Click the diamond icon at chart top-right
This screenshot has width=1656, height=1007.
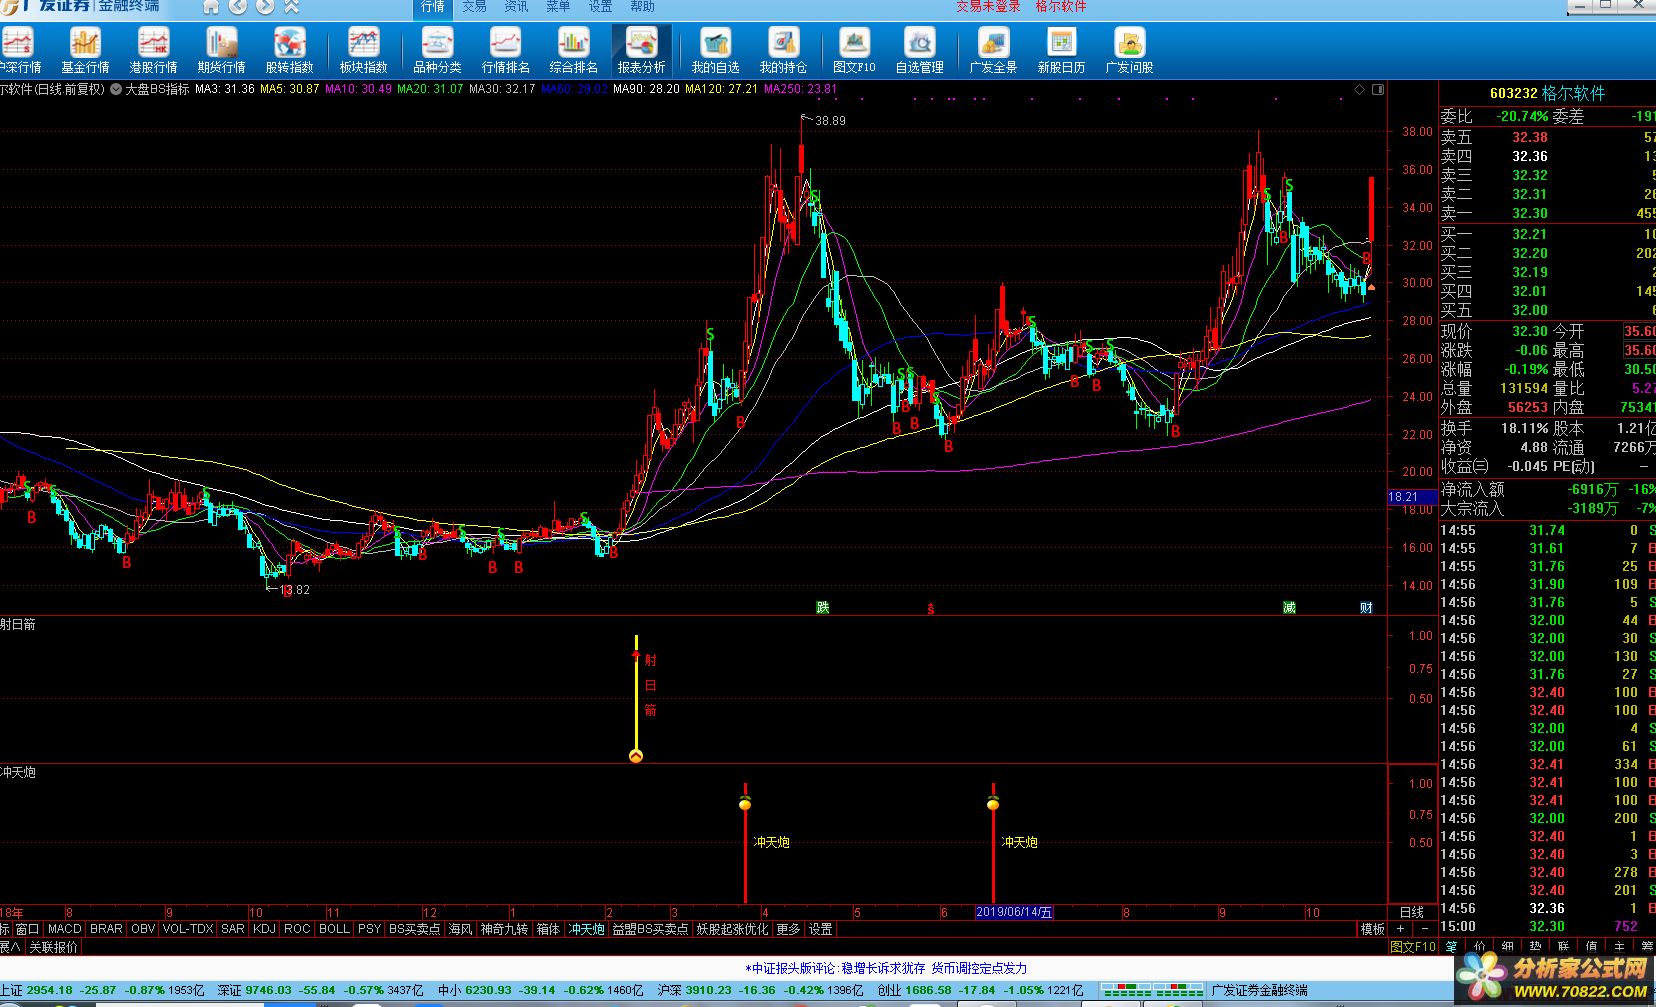(x=1360, y=89)
